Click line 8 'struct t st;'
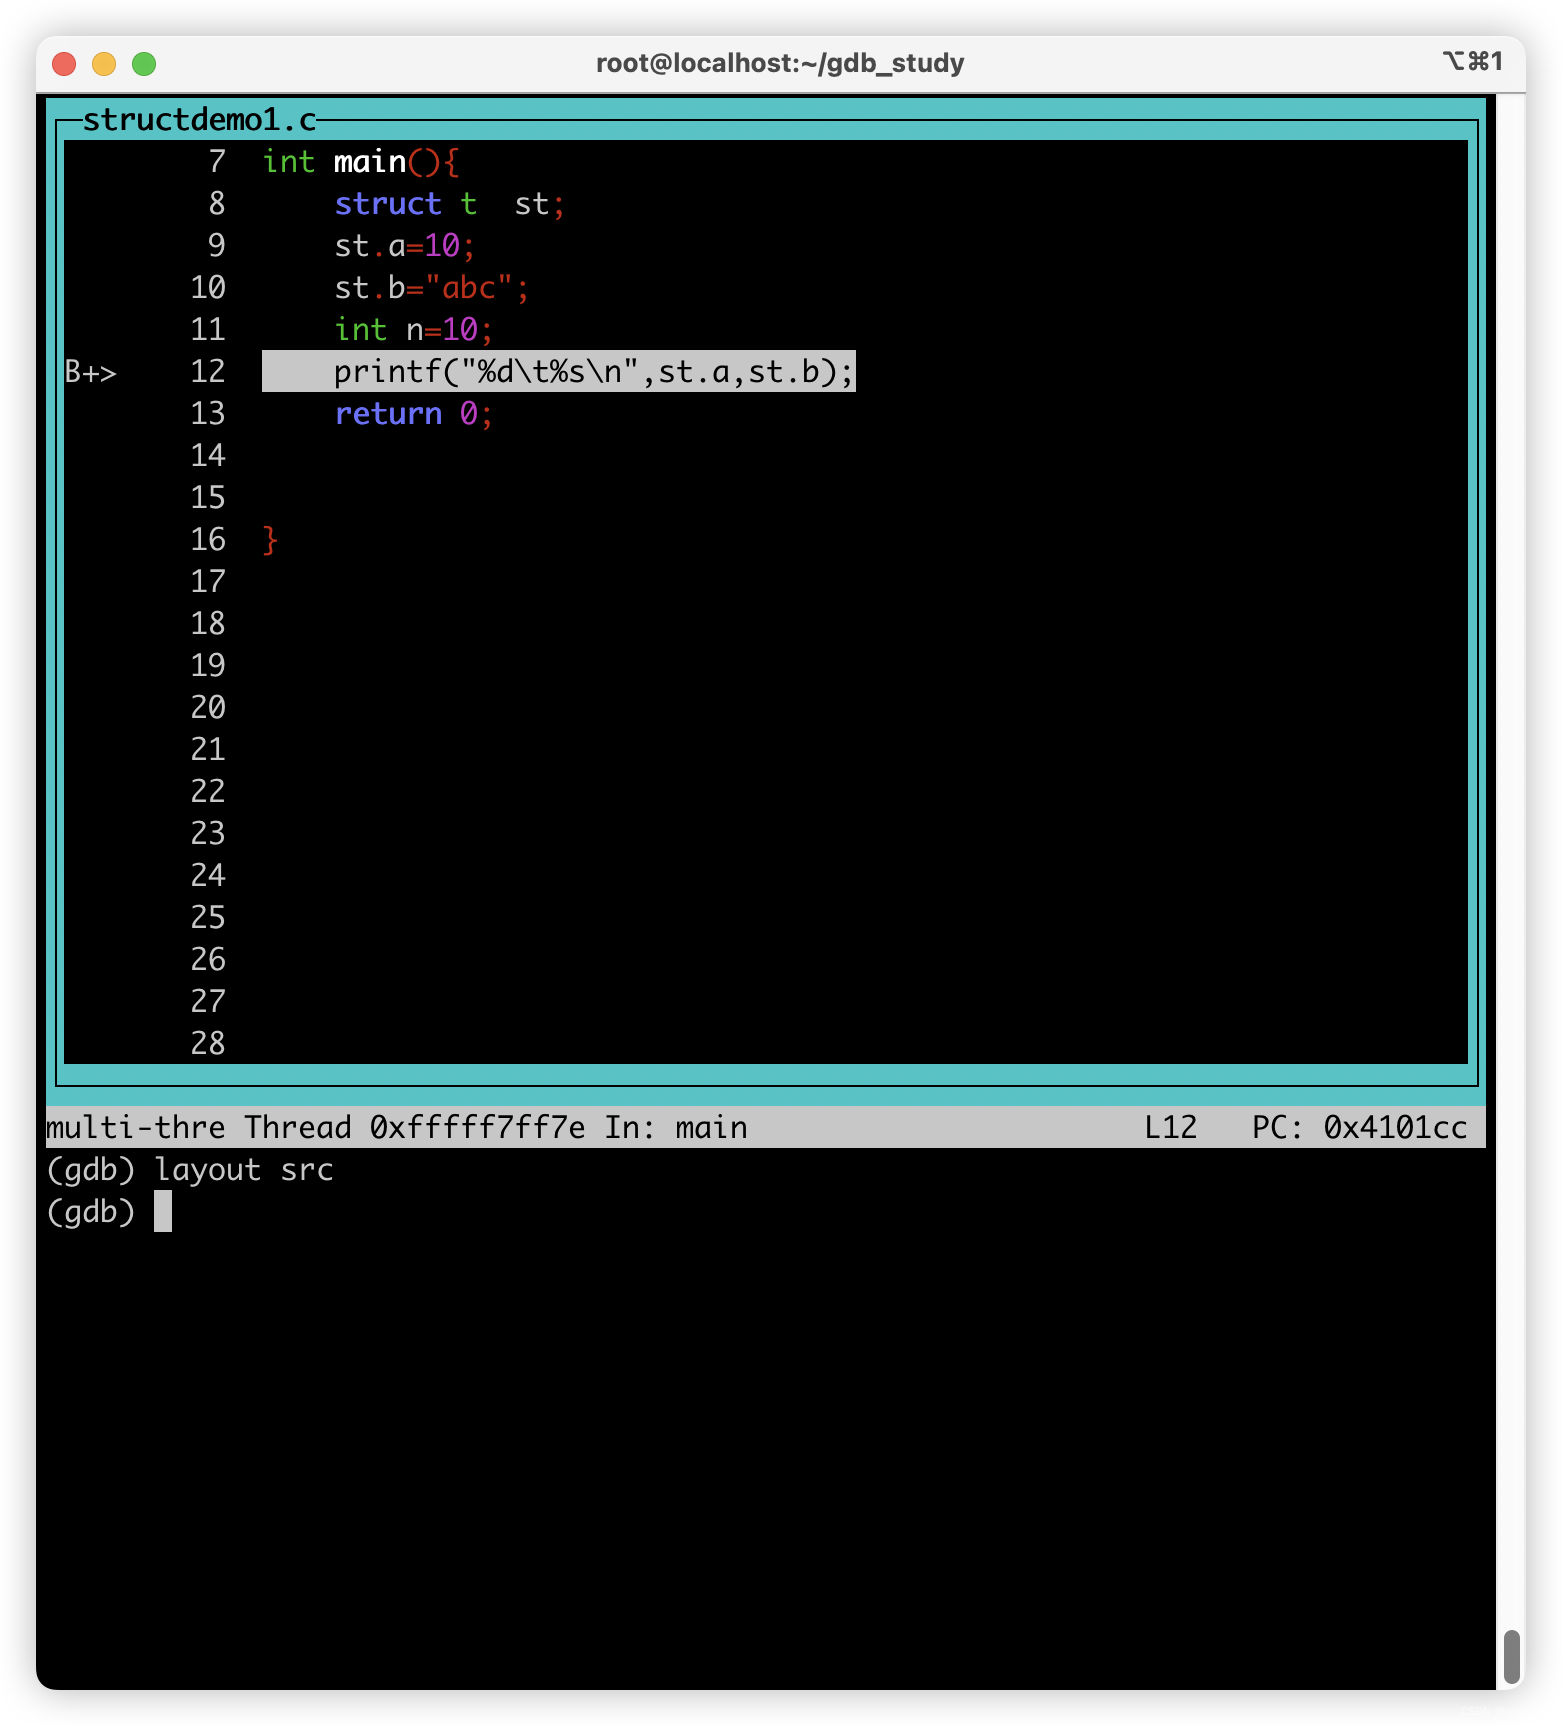Image resolution: width=1562 pixels, height=1726 pixels. [450, 204]
